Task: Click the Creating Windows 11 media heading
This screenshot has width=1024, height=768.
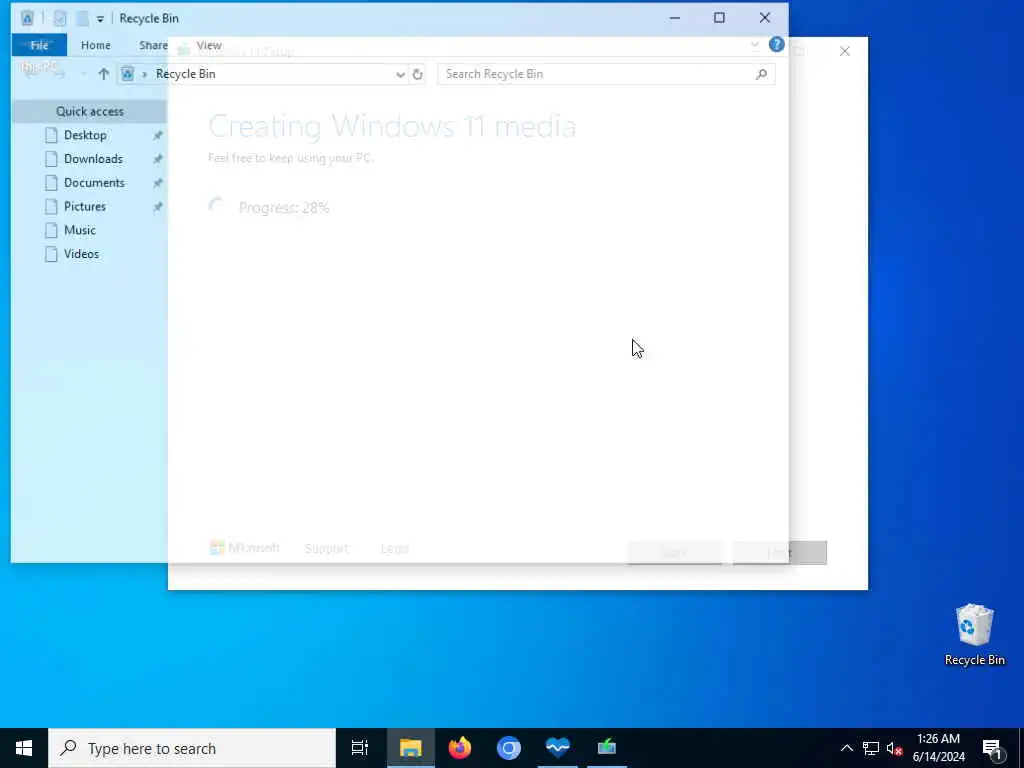Action: coord(392,126)
